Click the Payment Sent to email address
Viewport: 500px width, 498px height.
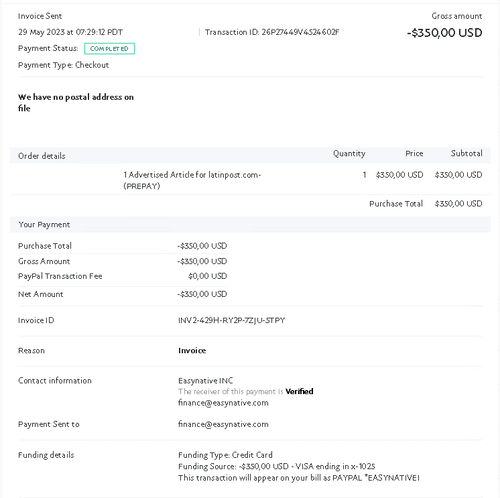click(x=223, y=424)
